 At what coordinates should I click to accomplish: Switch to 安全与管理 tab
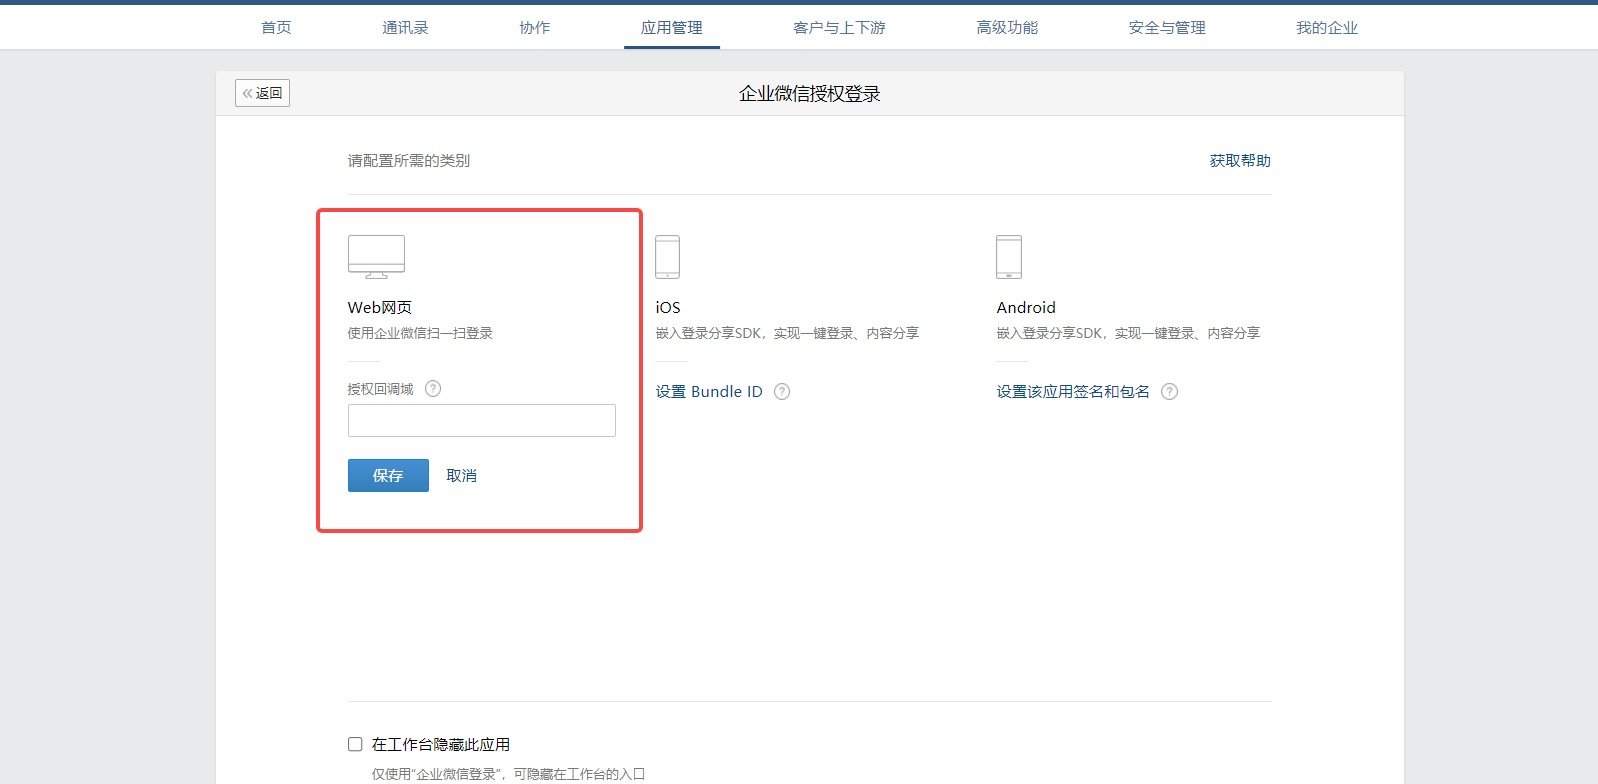coord(1167,28)
